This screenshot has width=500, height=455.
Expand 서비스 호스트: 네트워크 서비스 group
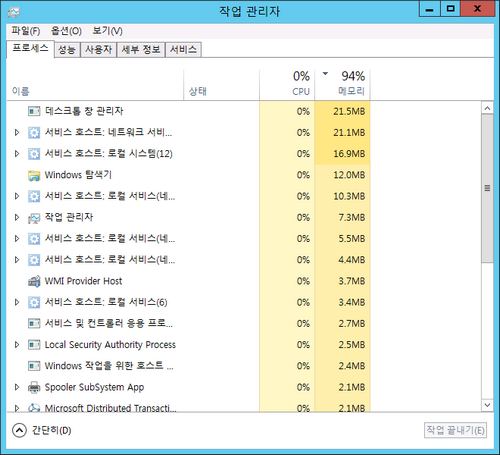pyautogui.click(x=17, y=132)
